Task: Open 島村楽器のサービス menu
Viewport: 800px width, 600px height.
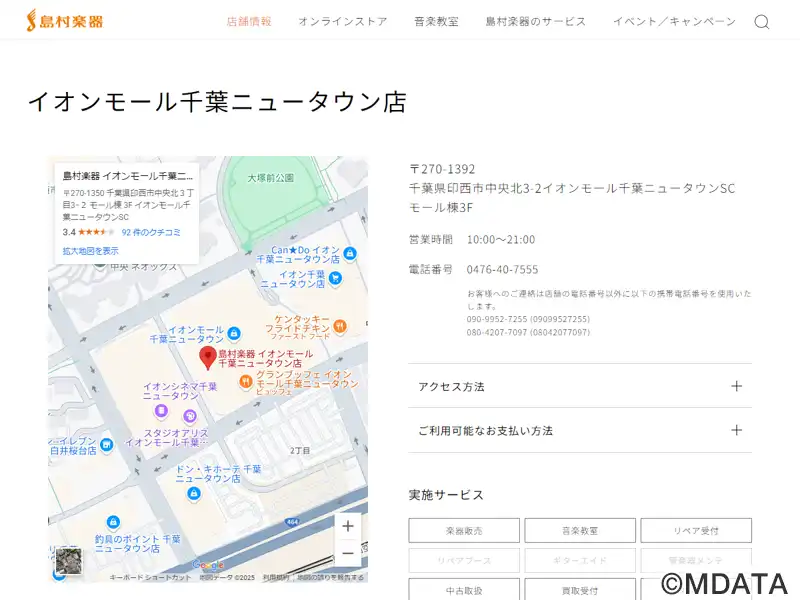Action: pos(536,21)
